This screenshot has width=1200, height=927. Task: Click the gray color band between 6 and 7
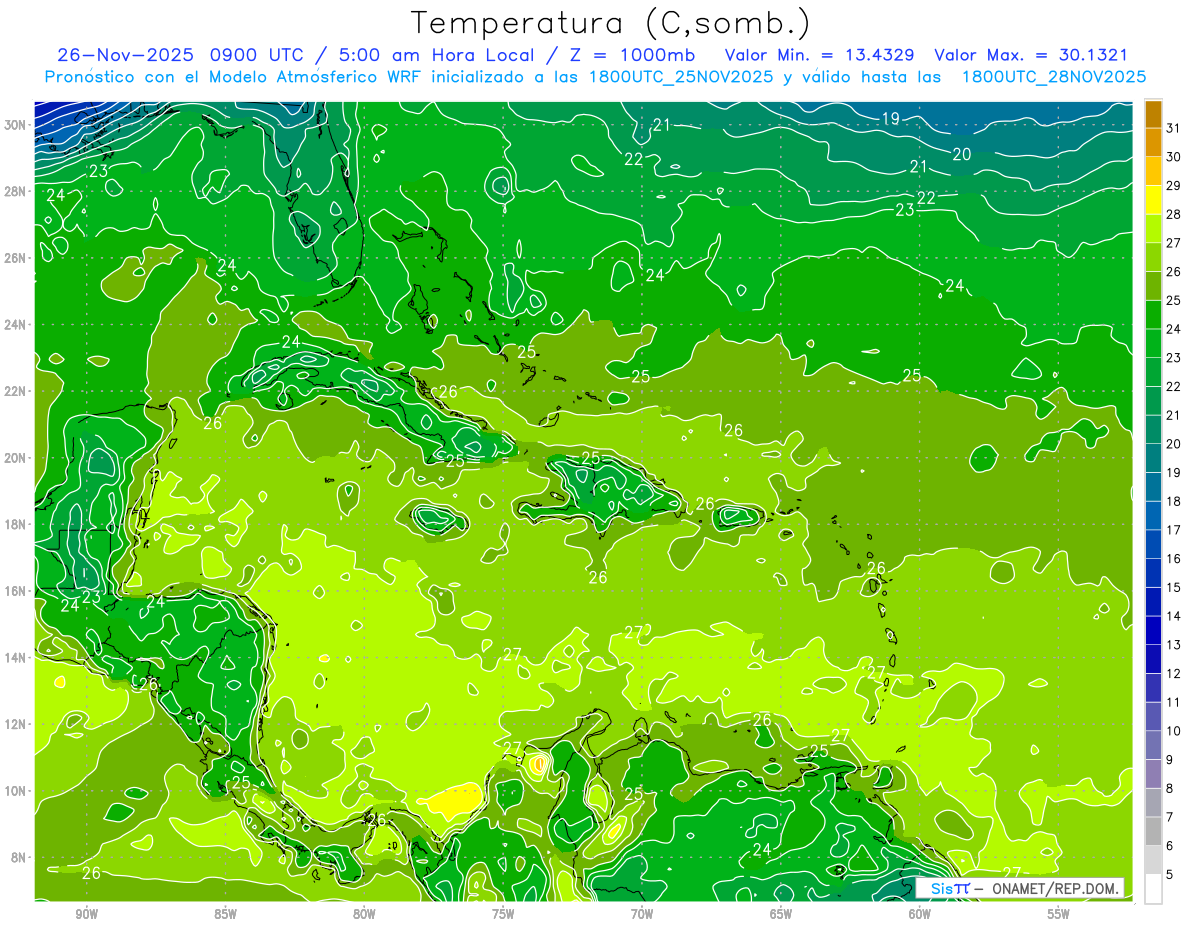(x=1153, y=831)
